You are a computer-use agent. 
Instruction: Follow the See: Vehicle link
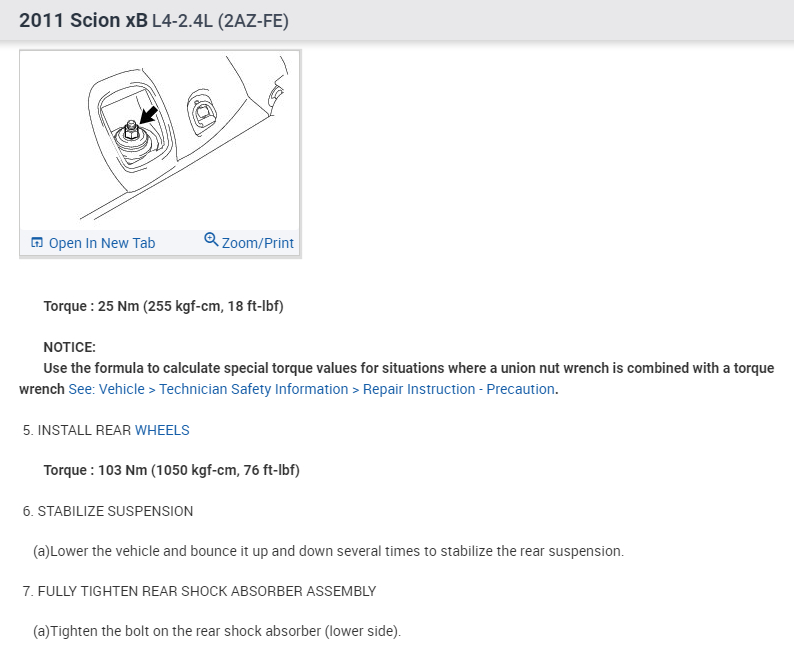point(106,389)
